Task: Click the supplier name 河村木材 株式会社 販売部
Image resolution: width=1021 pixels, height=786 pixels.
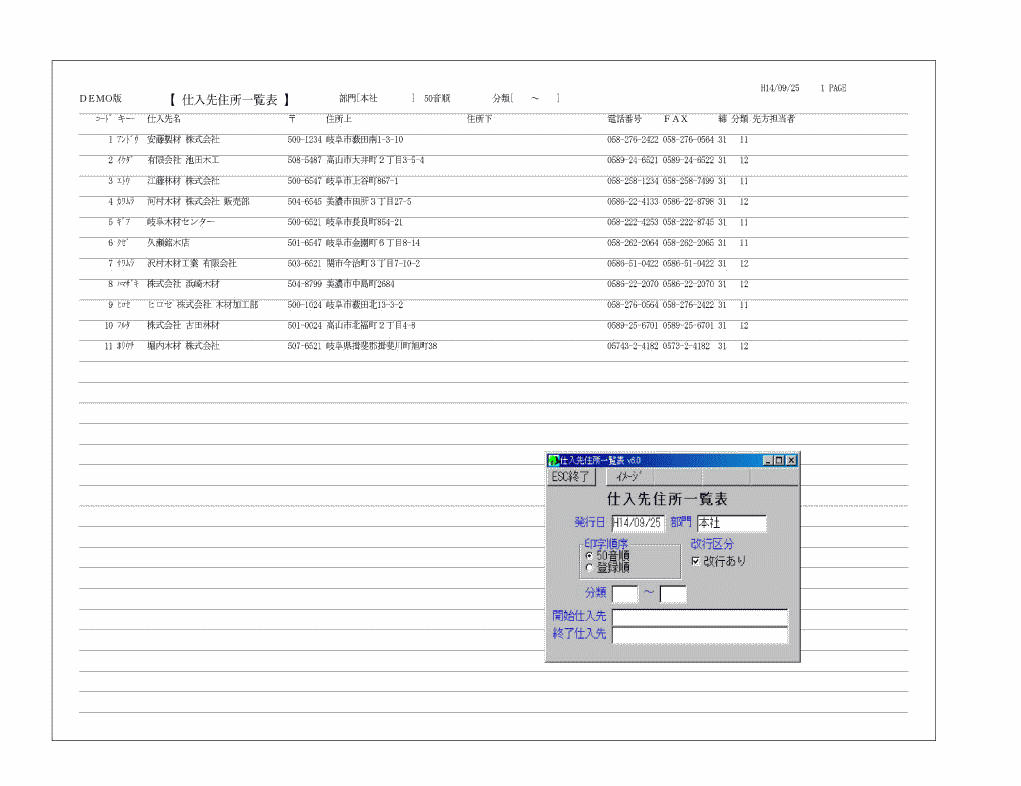Action: [x=199, y=201]
